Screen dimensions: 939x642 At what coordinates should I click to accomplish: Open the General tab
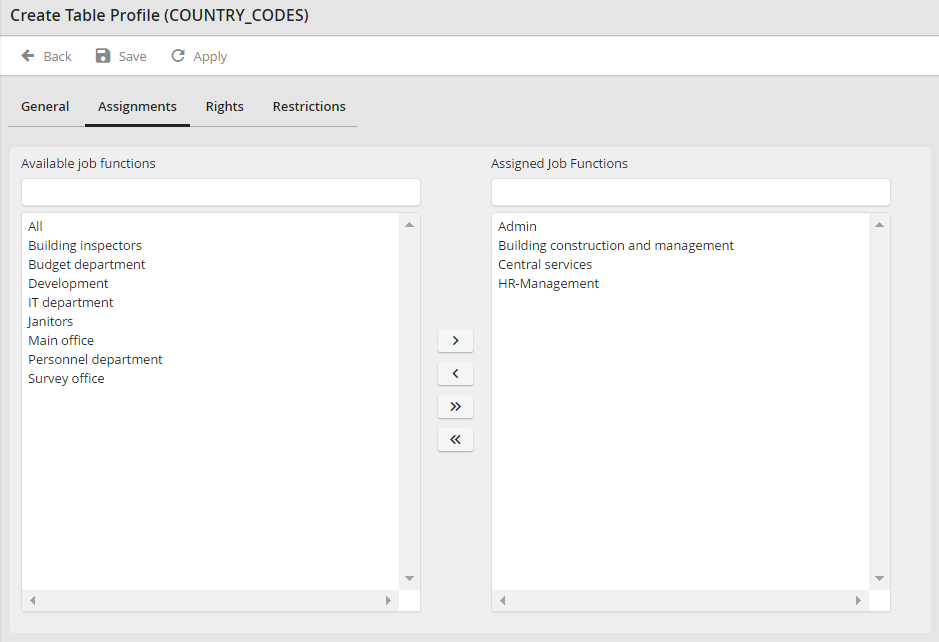[45, 107]
